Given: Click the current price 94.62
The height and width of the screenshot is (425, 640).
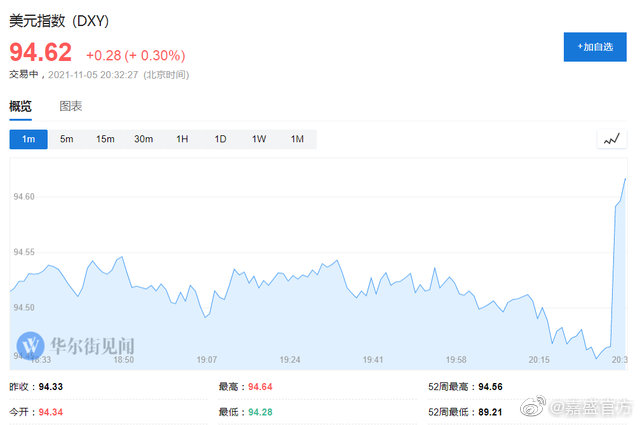Looking at the screenshot, I should coord(40,53).
